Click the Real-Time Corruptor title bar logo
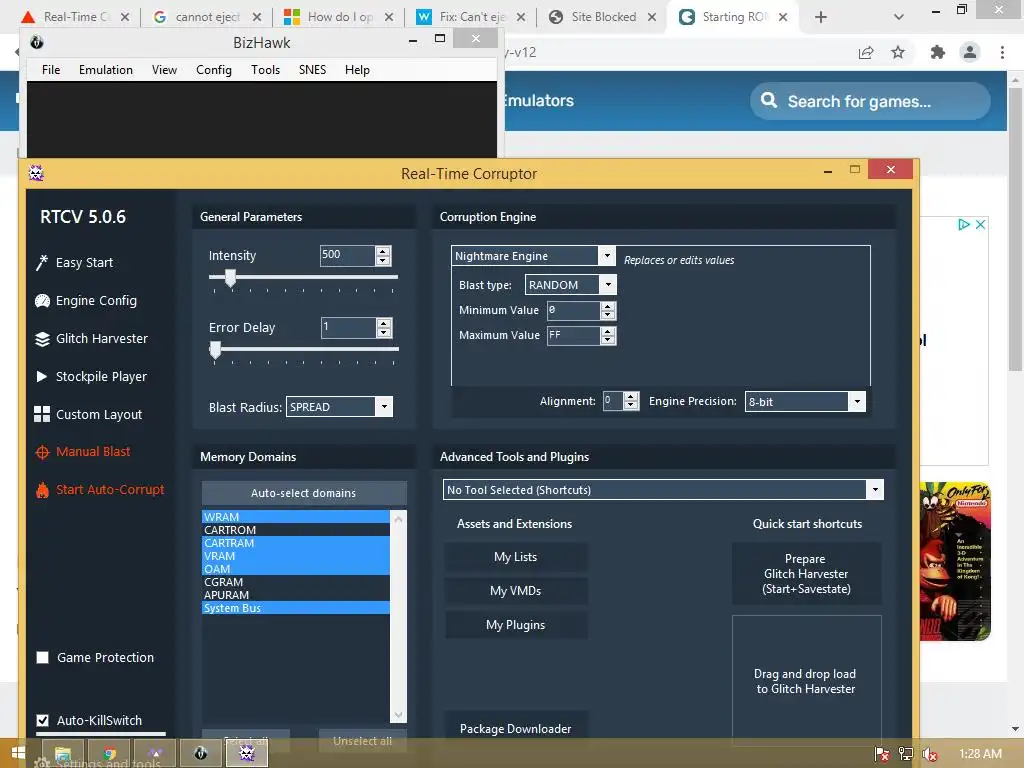 pyautogui.click(x=36, y=173)
